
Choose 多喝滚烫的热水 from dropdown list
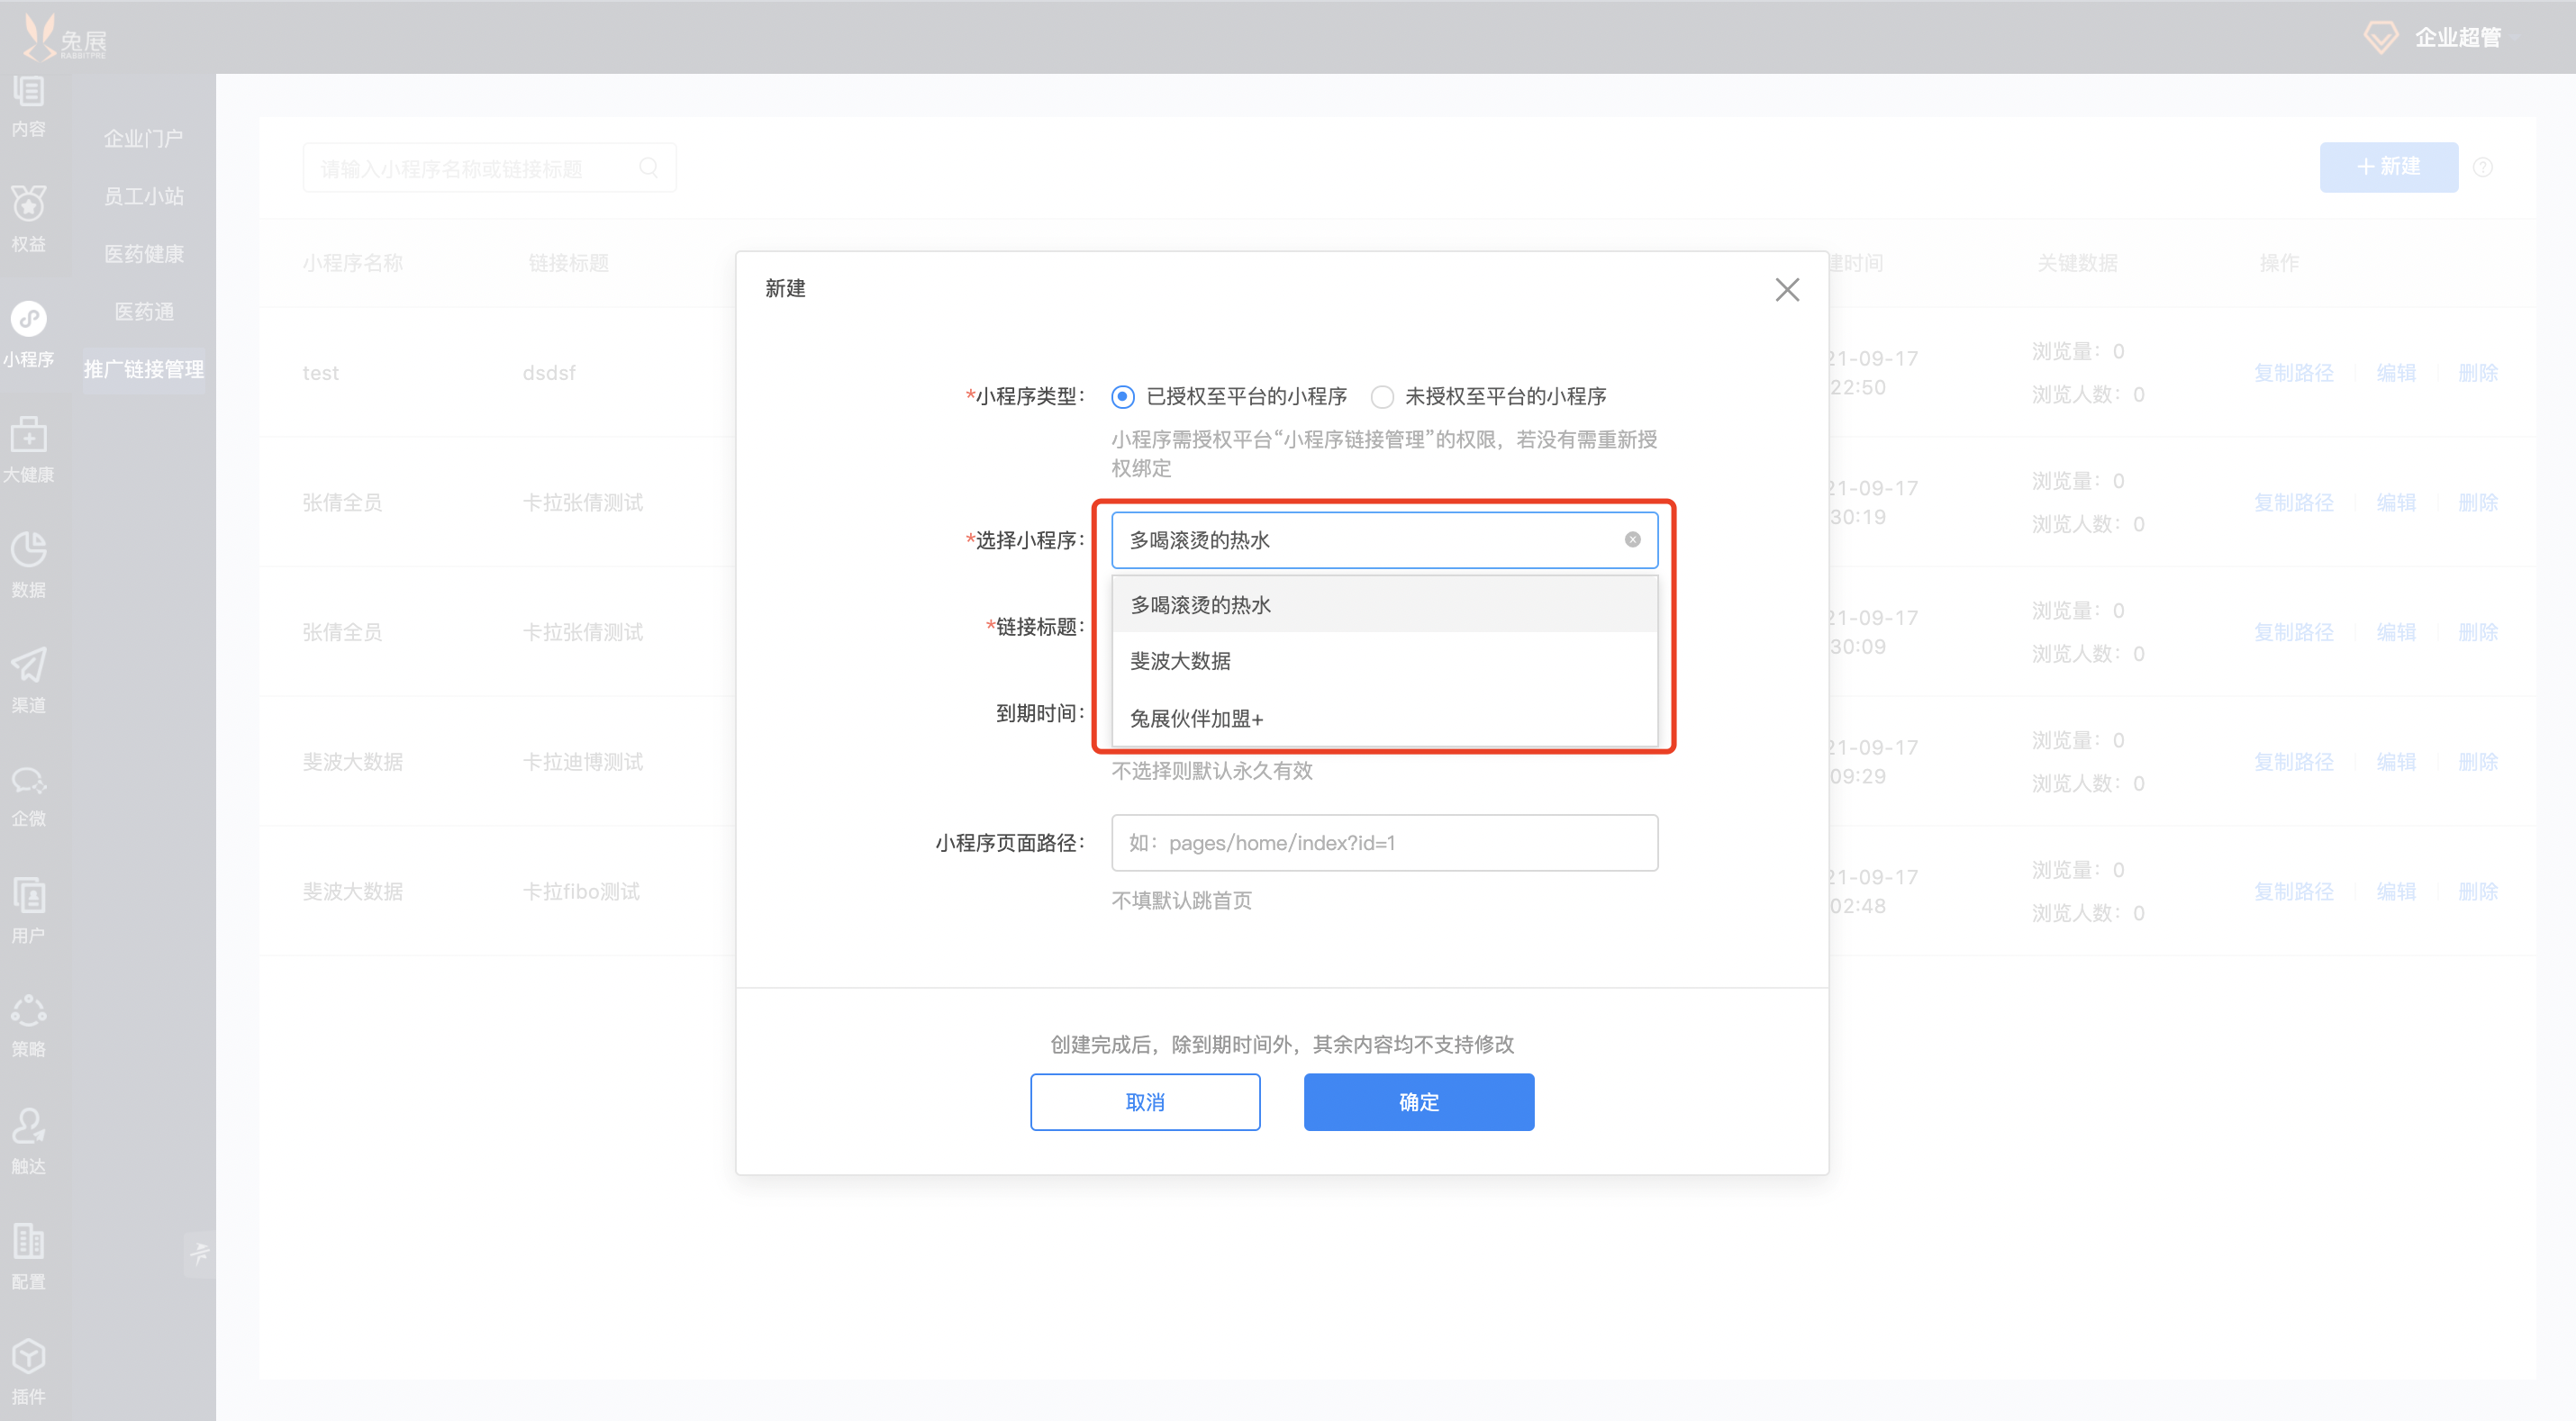tap(1384, 604)
